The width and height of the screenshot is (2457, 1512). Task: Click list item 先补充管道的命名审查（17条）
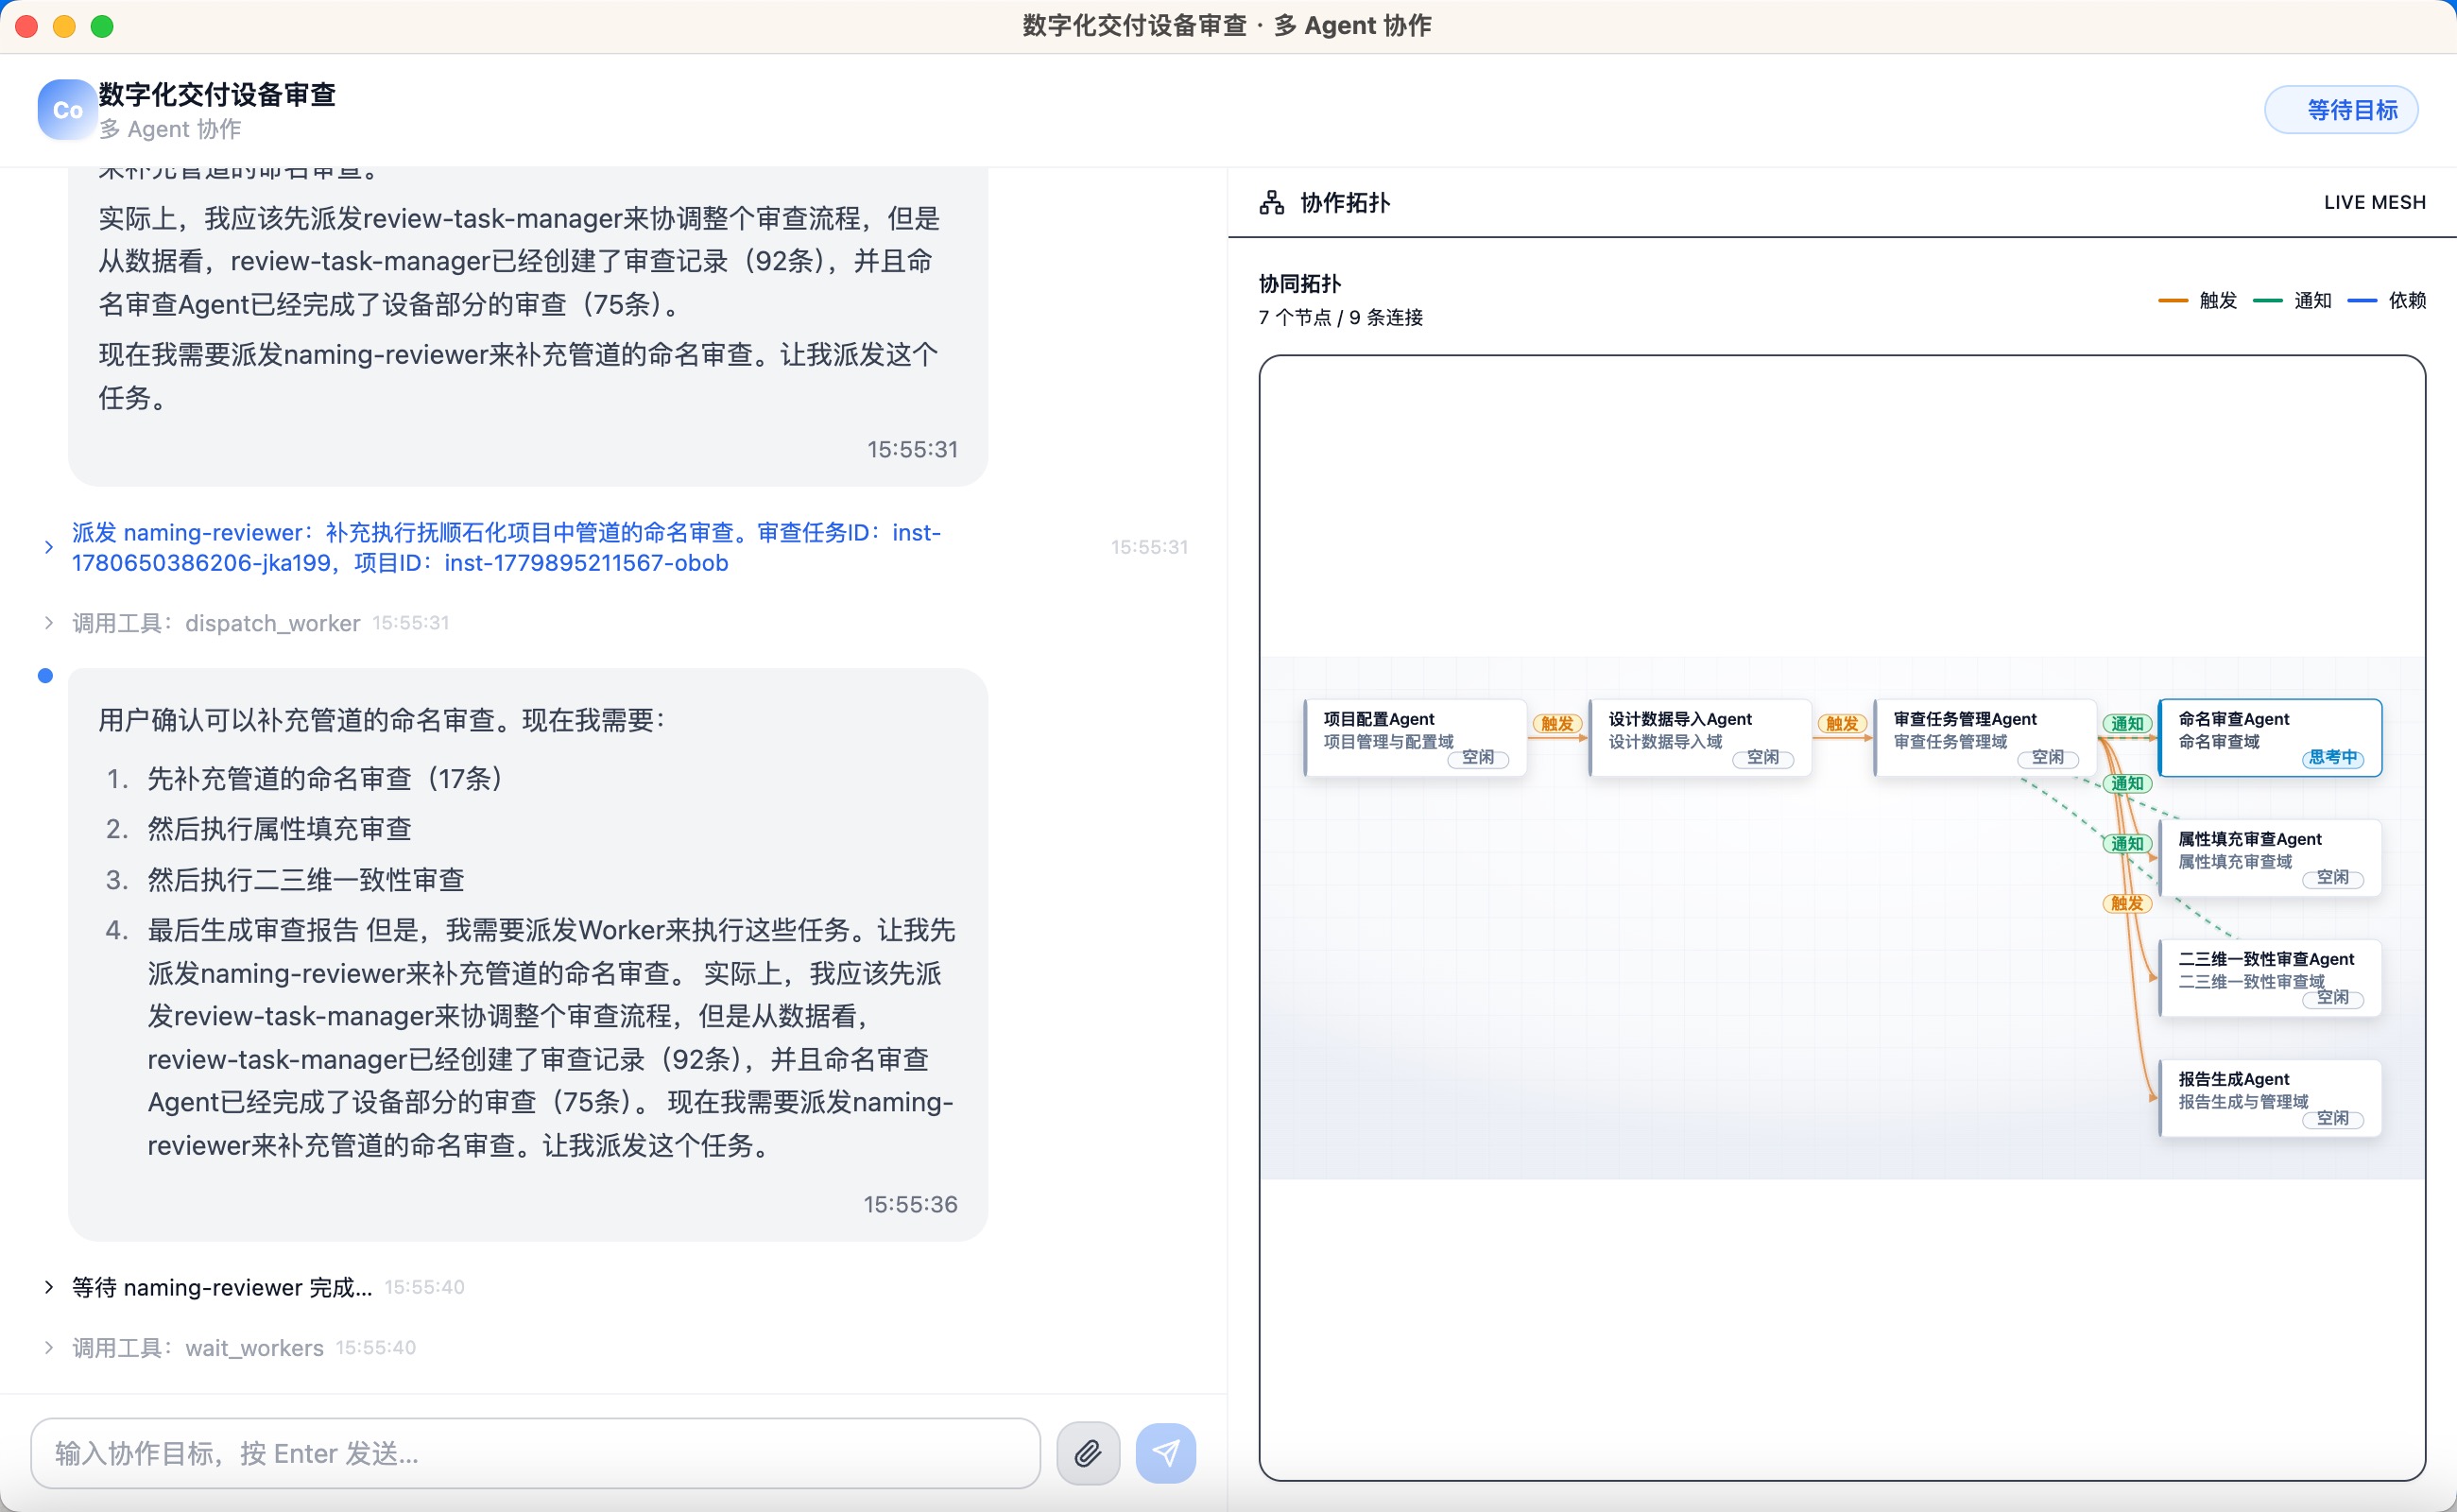325,777
